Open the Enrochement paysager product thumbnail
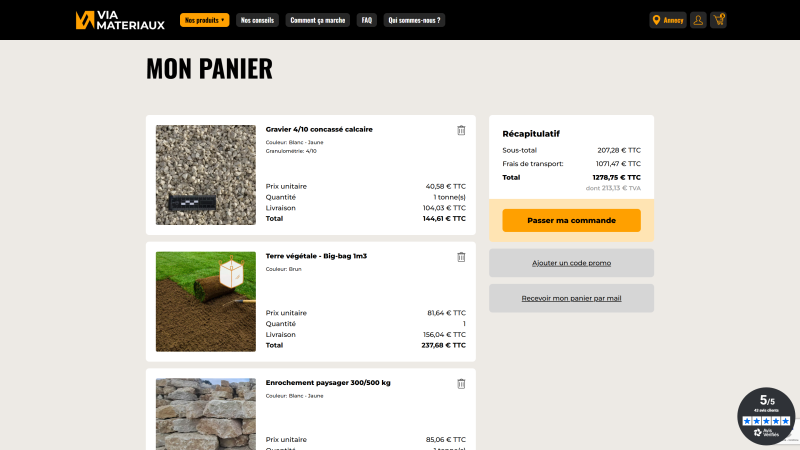The height and width of the screenshot is (450, 800). click(x=206, y=414)
